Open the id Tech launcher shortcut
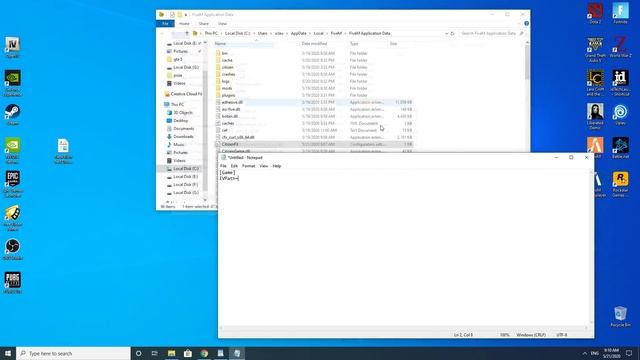This screenshot has width=640, height=360. 620,82
